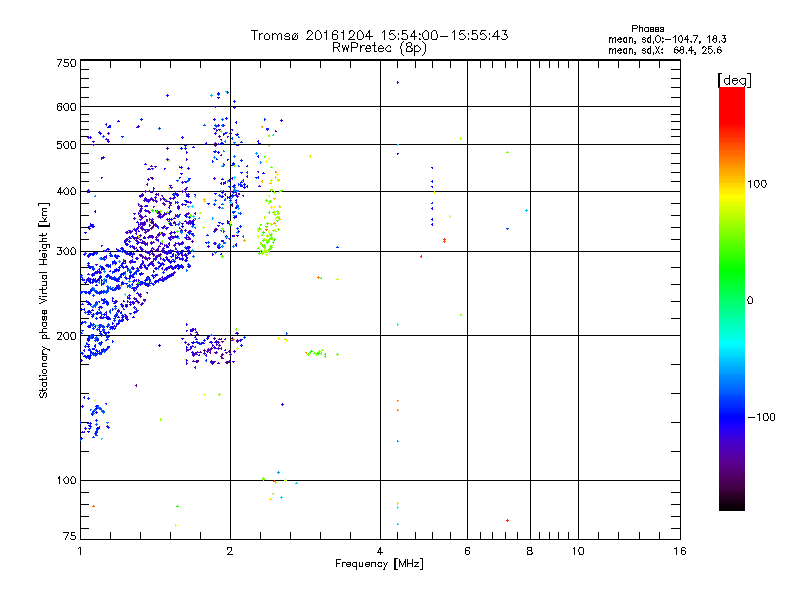Click the '[deg]' colorbar unit label

(734, 80)
